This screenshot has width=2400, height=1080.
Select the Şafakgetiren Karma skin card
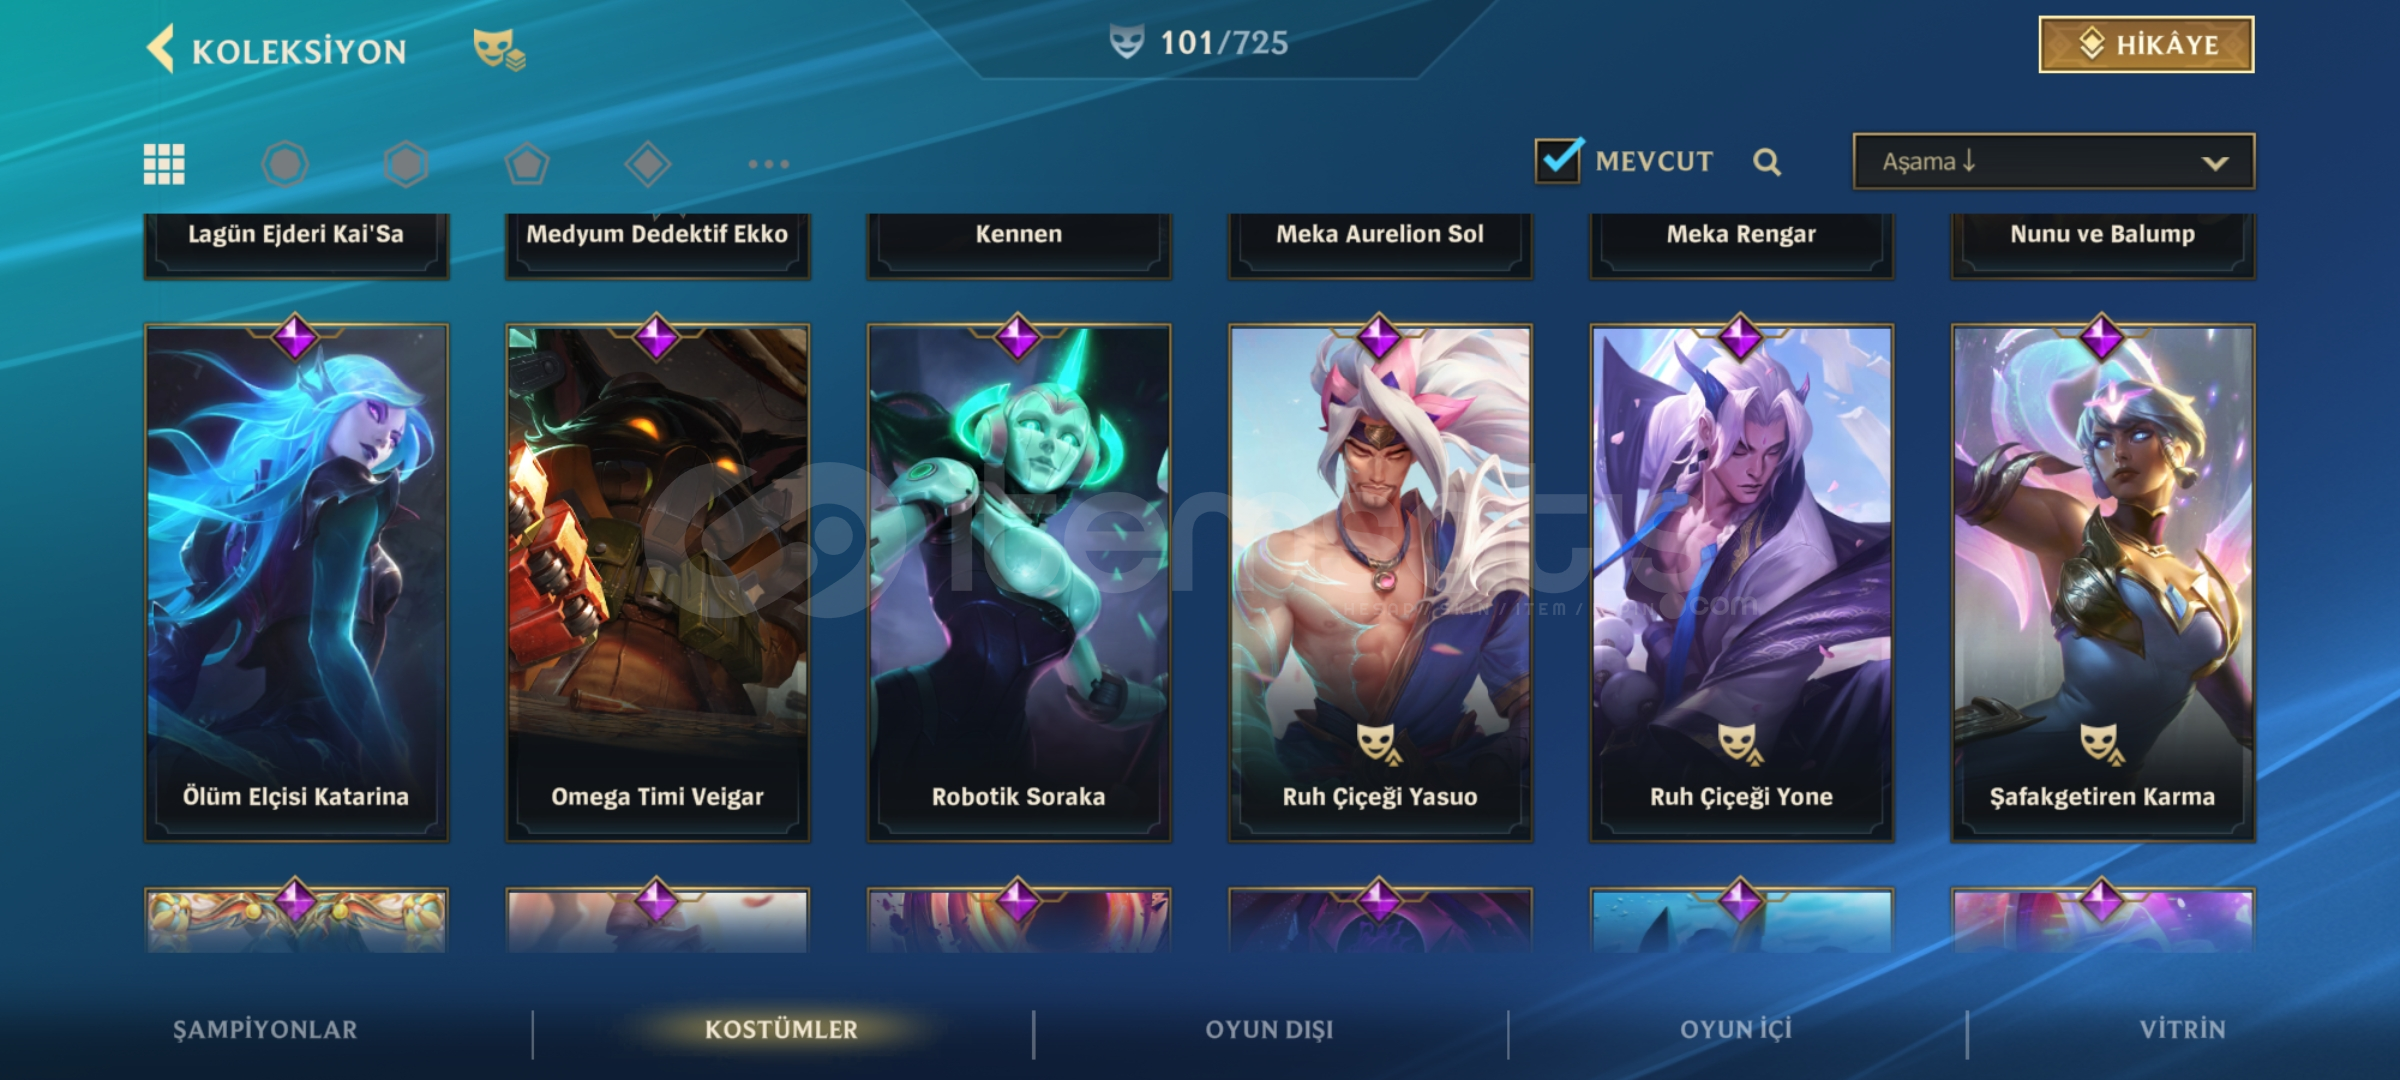coord(2103,582)
